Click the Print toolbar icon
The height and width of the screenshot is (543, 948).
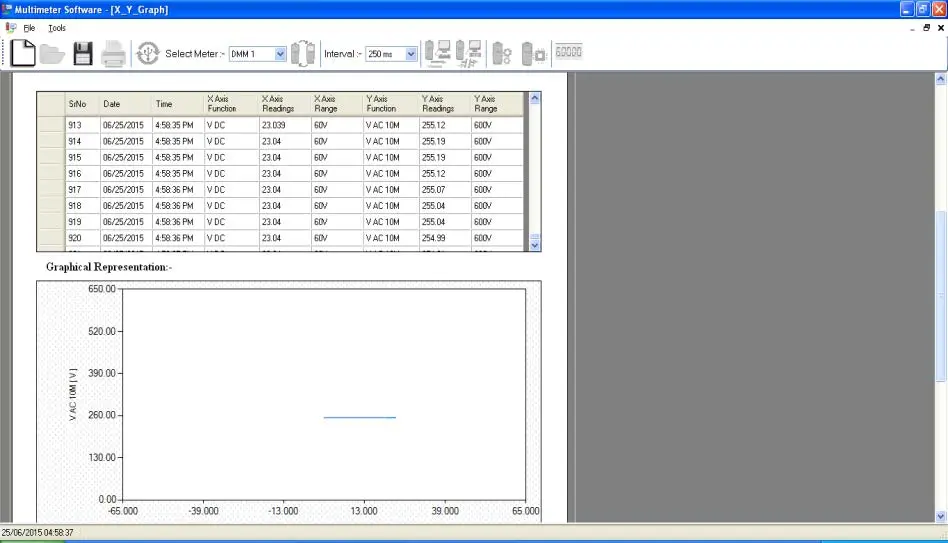(x=113, y=54)
